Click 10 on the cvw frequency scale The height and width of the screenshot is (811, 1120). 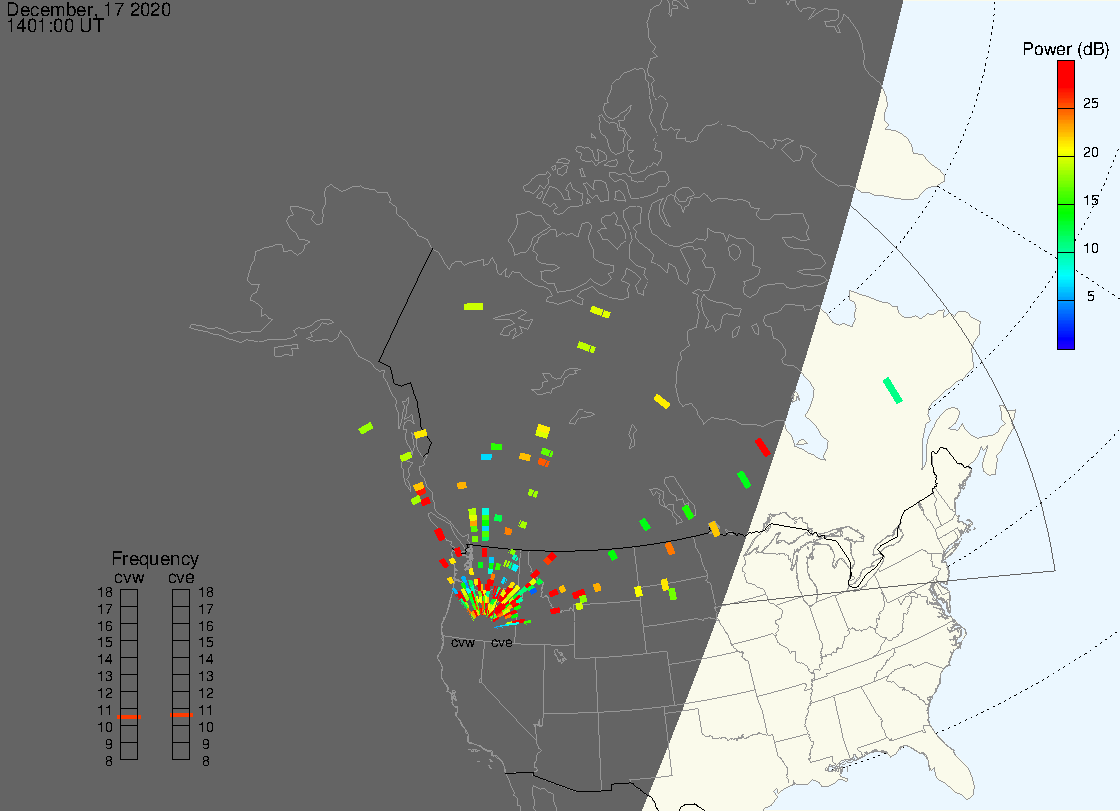click(105, 727)
